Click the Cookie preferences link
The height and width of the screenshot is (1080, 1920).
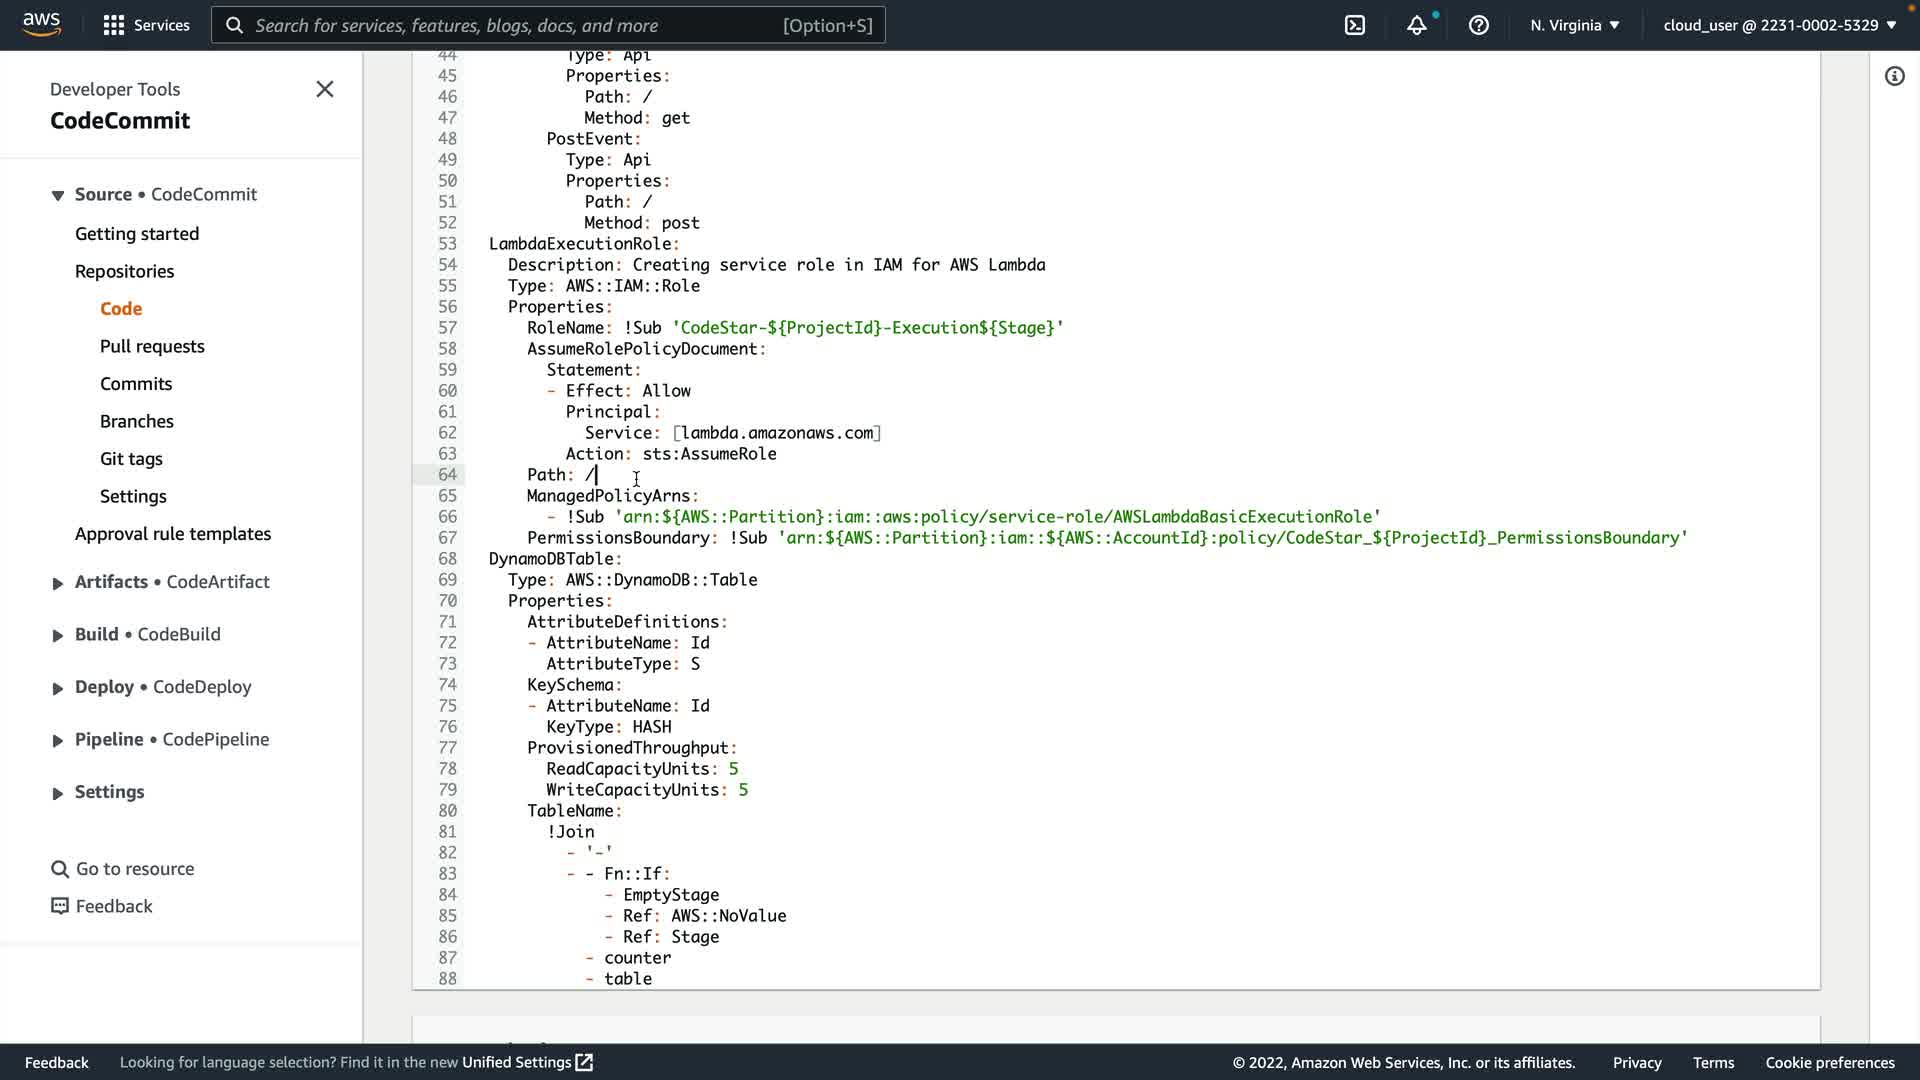click(1829, 1062)
